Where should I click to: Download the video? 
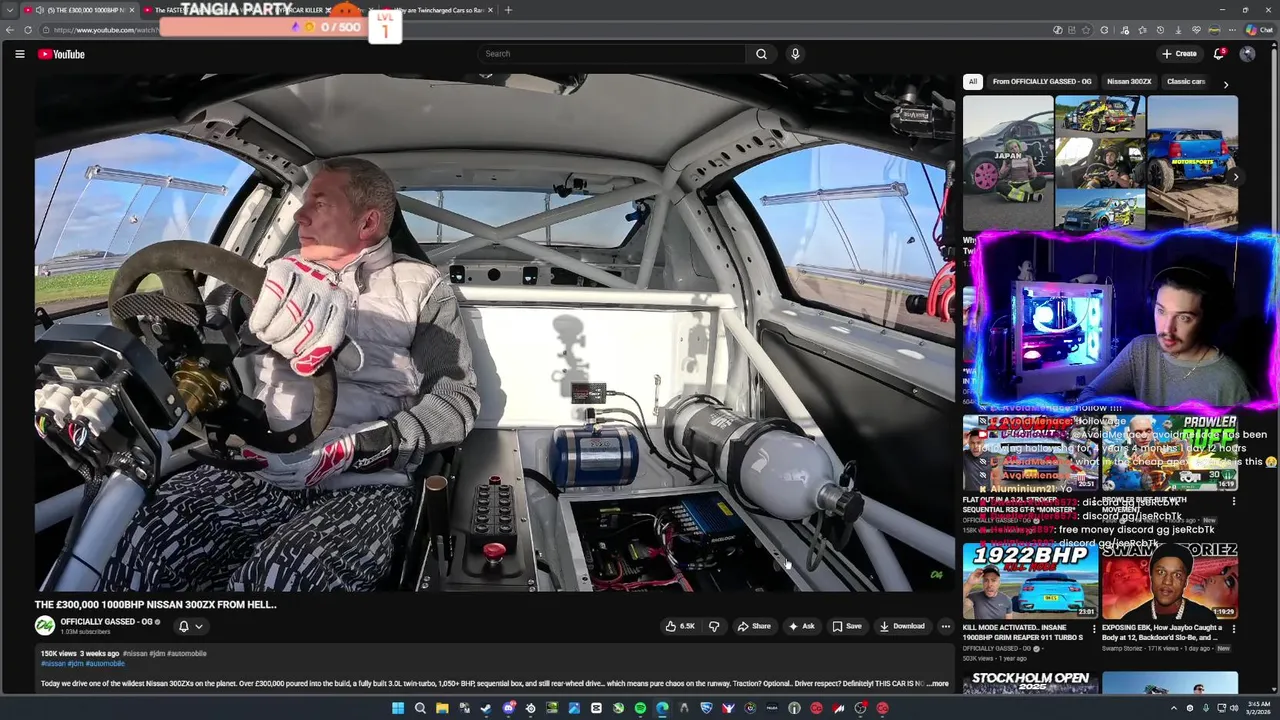pos(902,626)
